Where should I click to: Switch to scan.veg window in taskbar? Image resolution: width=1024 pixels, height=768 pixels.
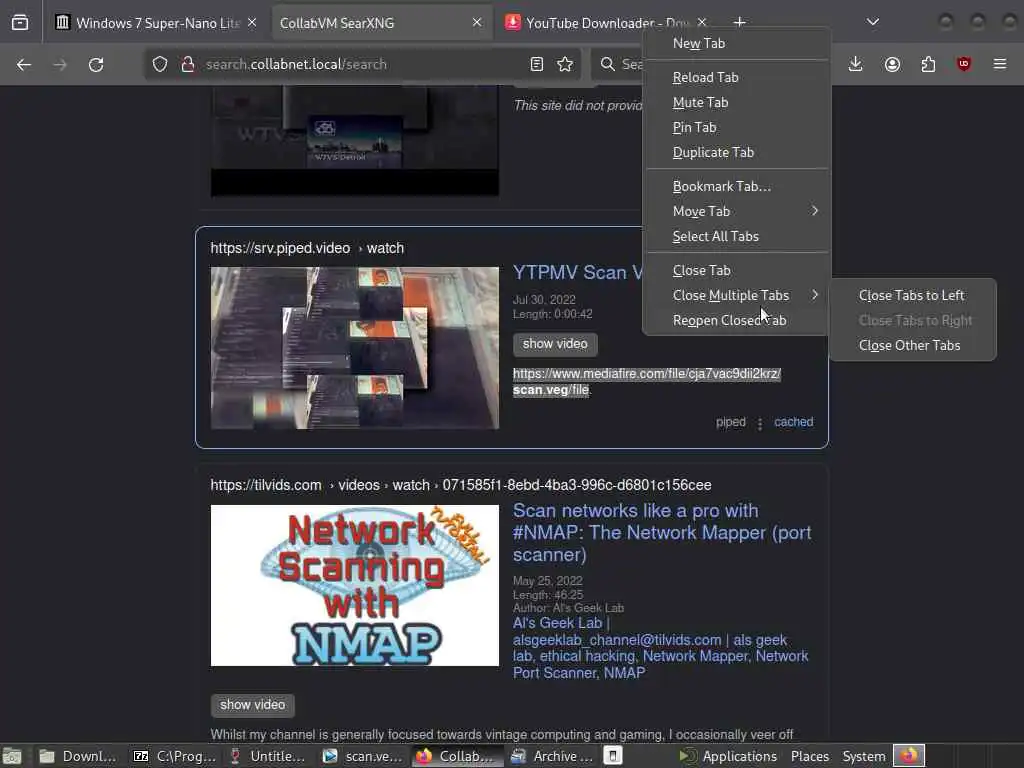point(363,756)
